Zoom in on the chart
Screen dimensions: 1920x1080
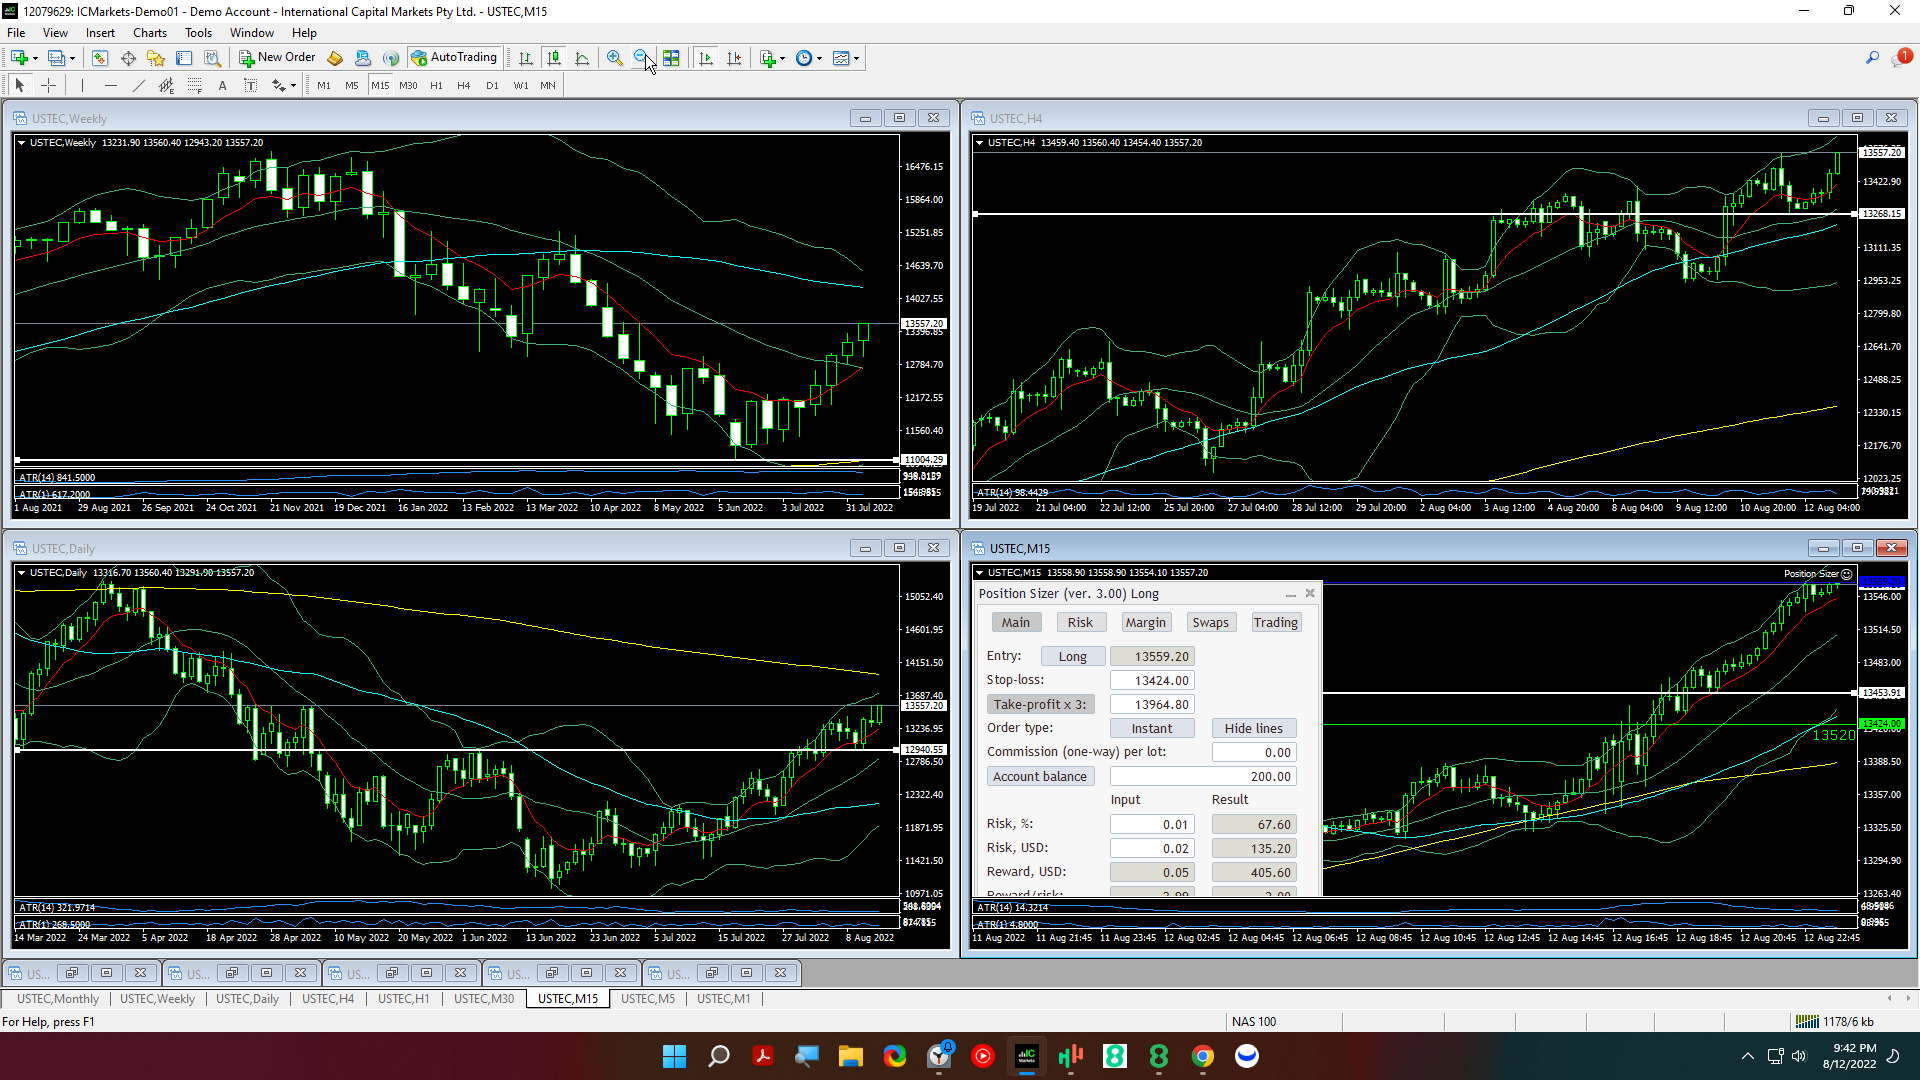(615, 58)
